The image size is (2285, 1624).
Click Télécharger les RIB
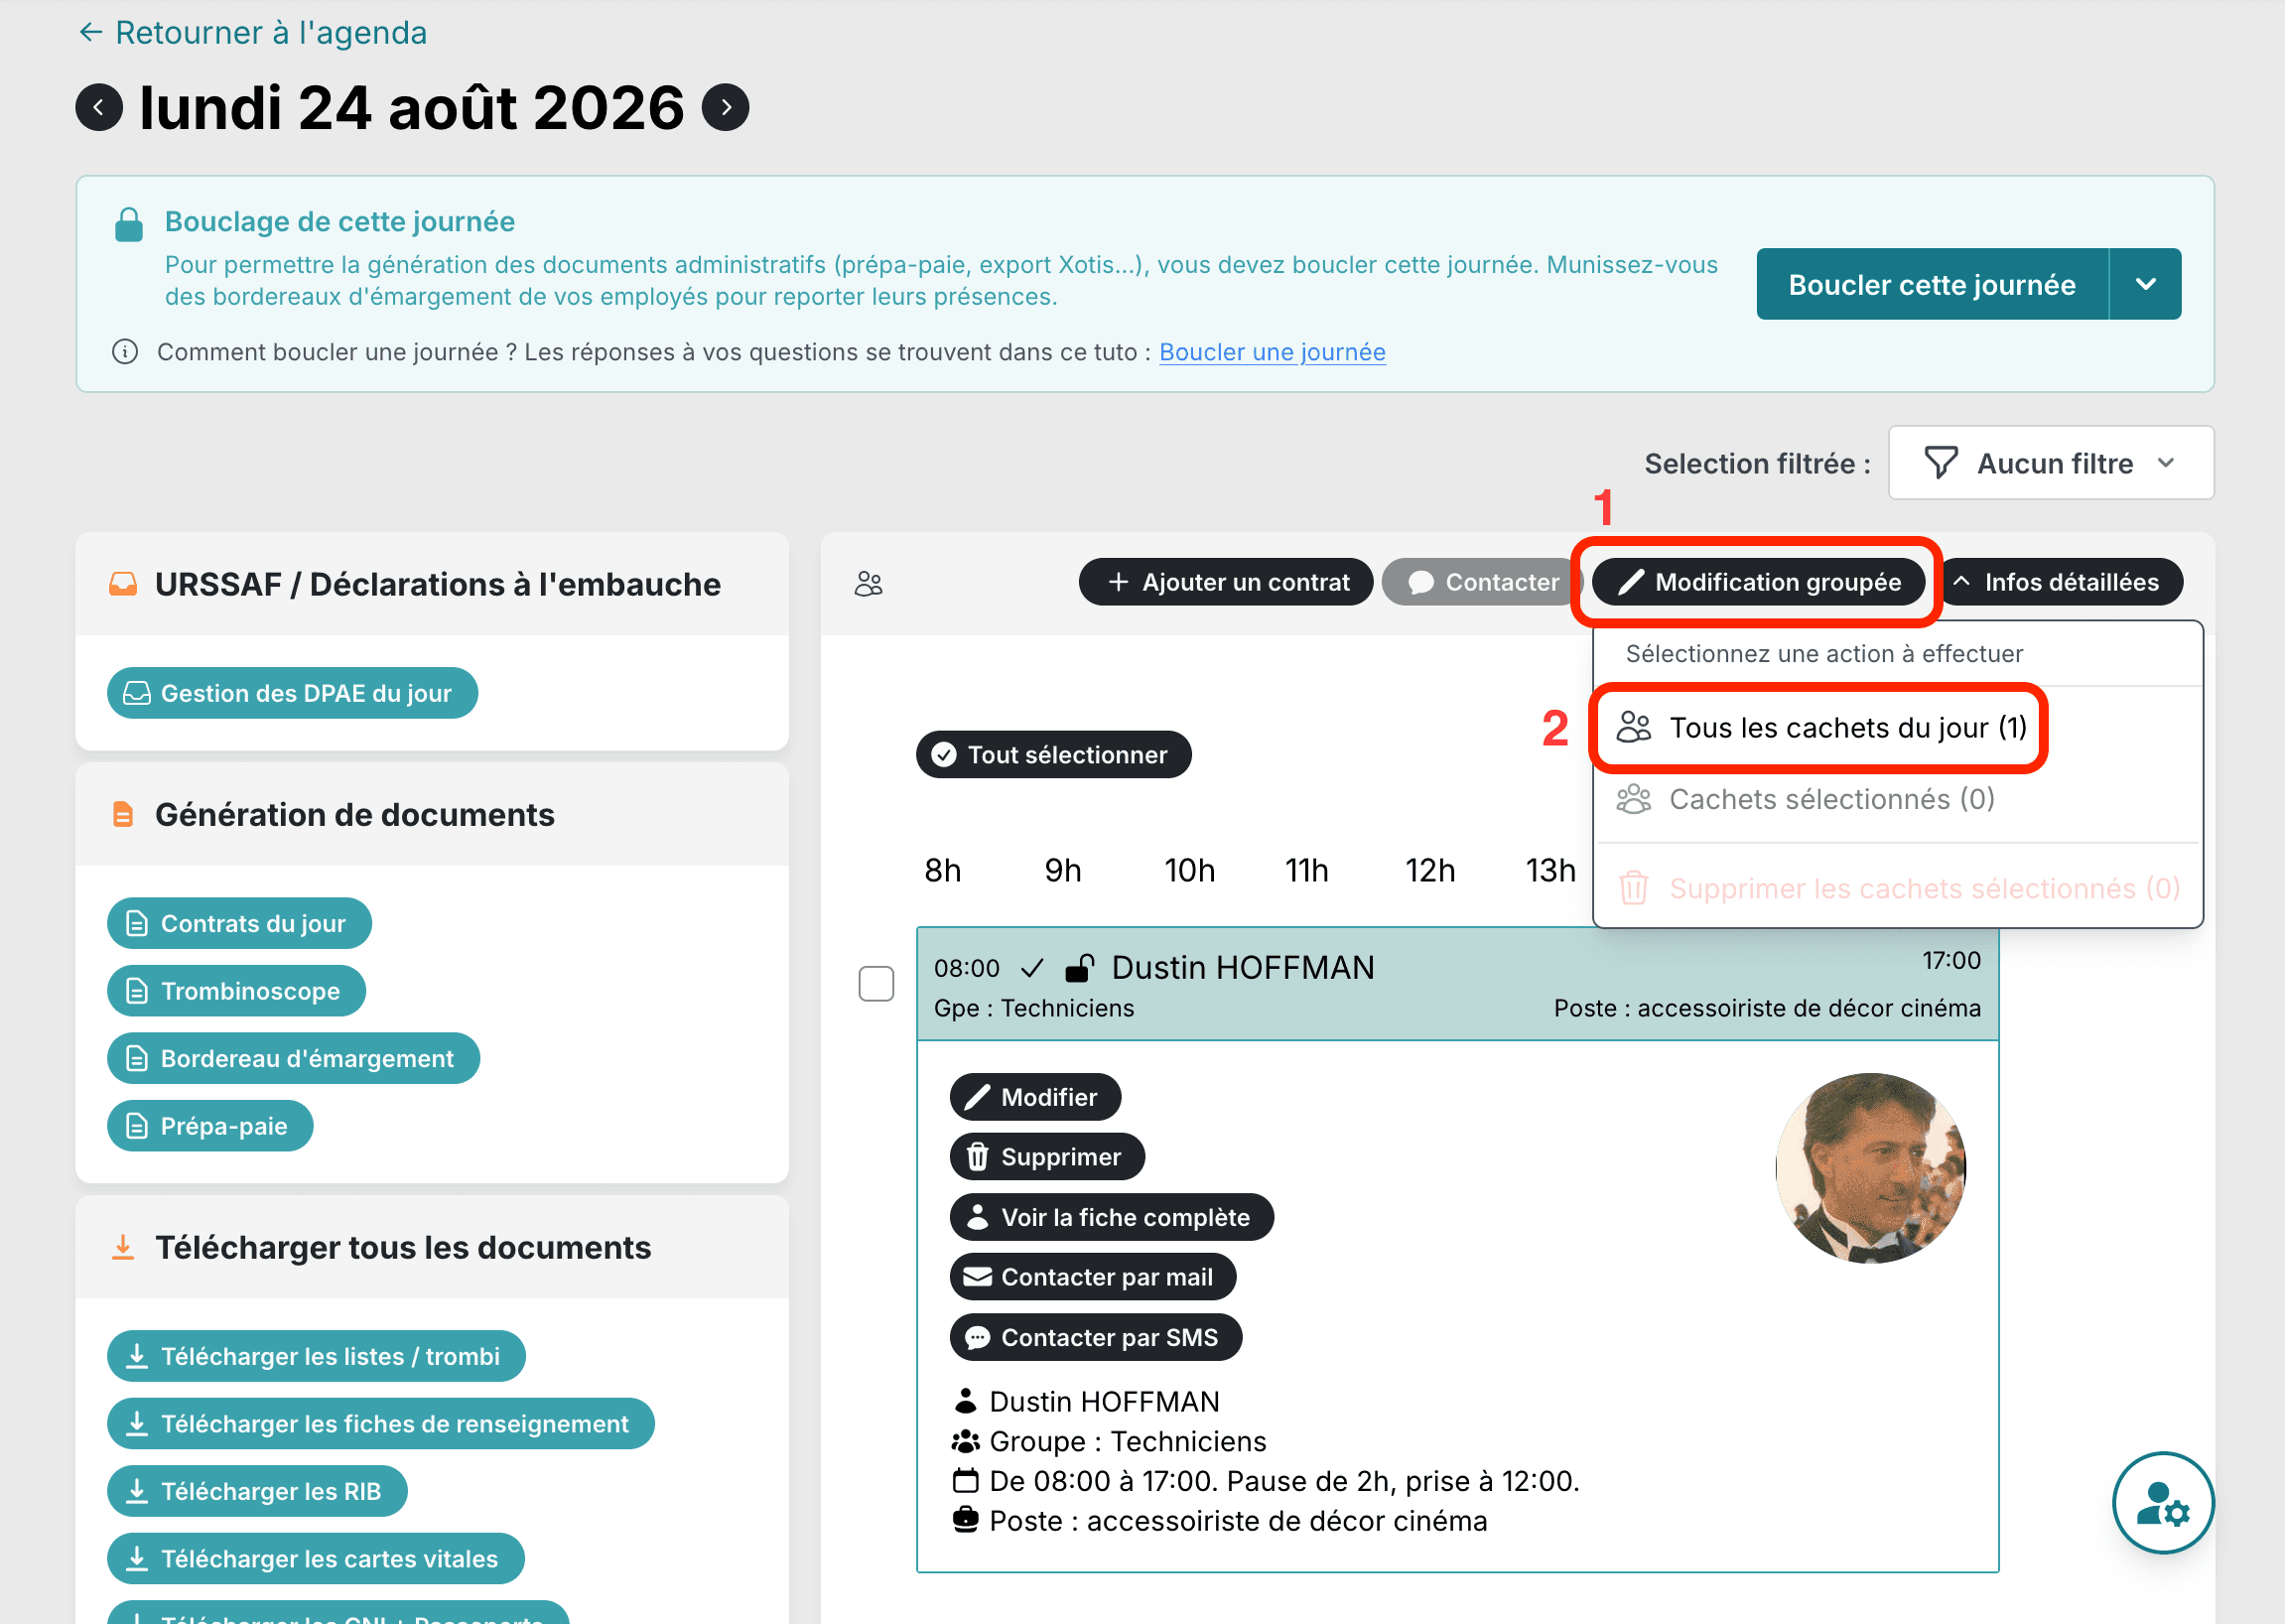(257, 1491)
